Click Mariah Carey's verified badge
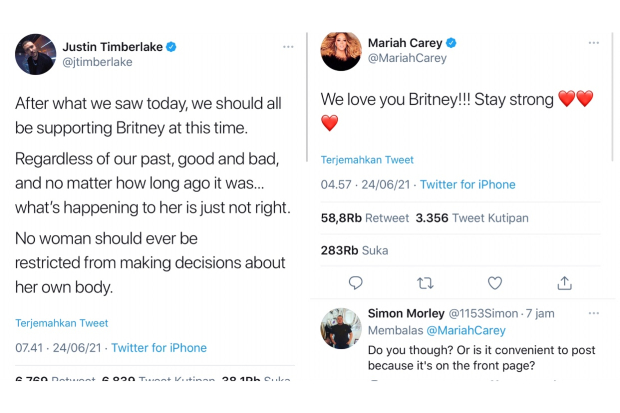Screen dimensions: 620x413 (451, 43)
